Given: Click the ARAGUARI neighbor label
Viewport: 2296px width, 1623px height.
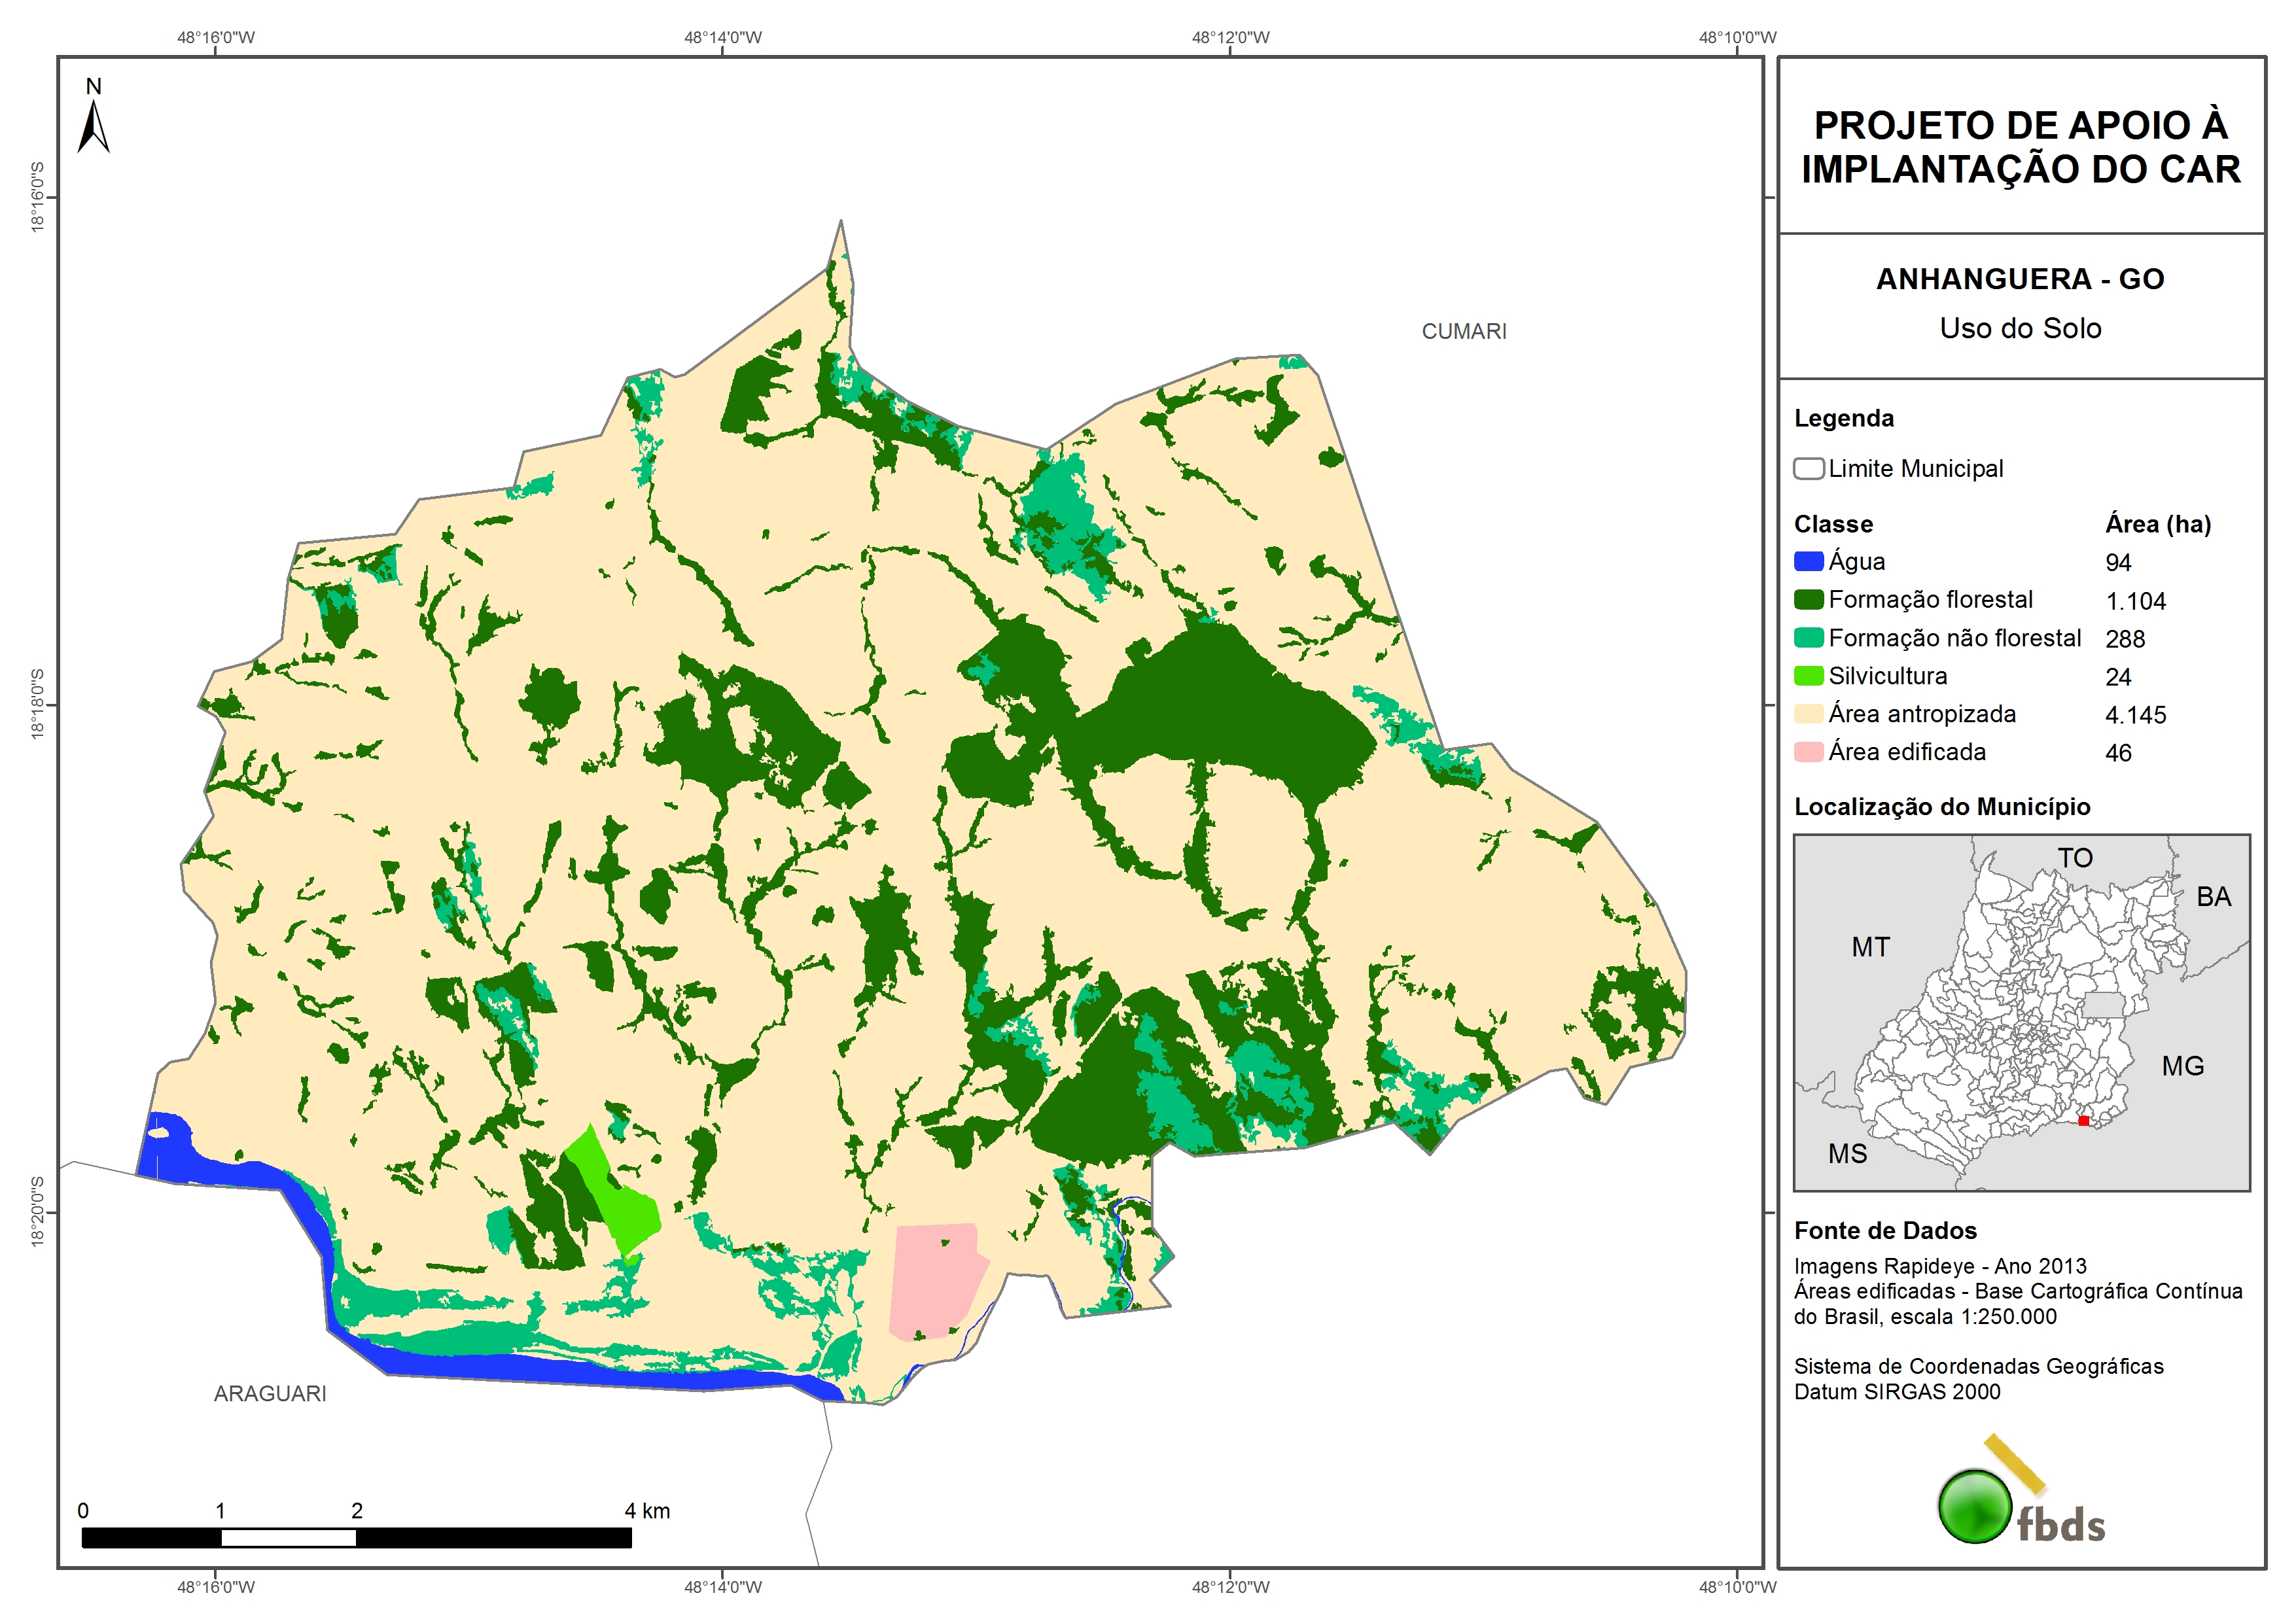Looking at the screenshot, I should [x=270, y=1393].
